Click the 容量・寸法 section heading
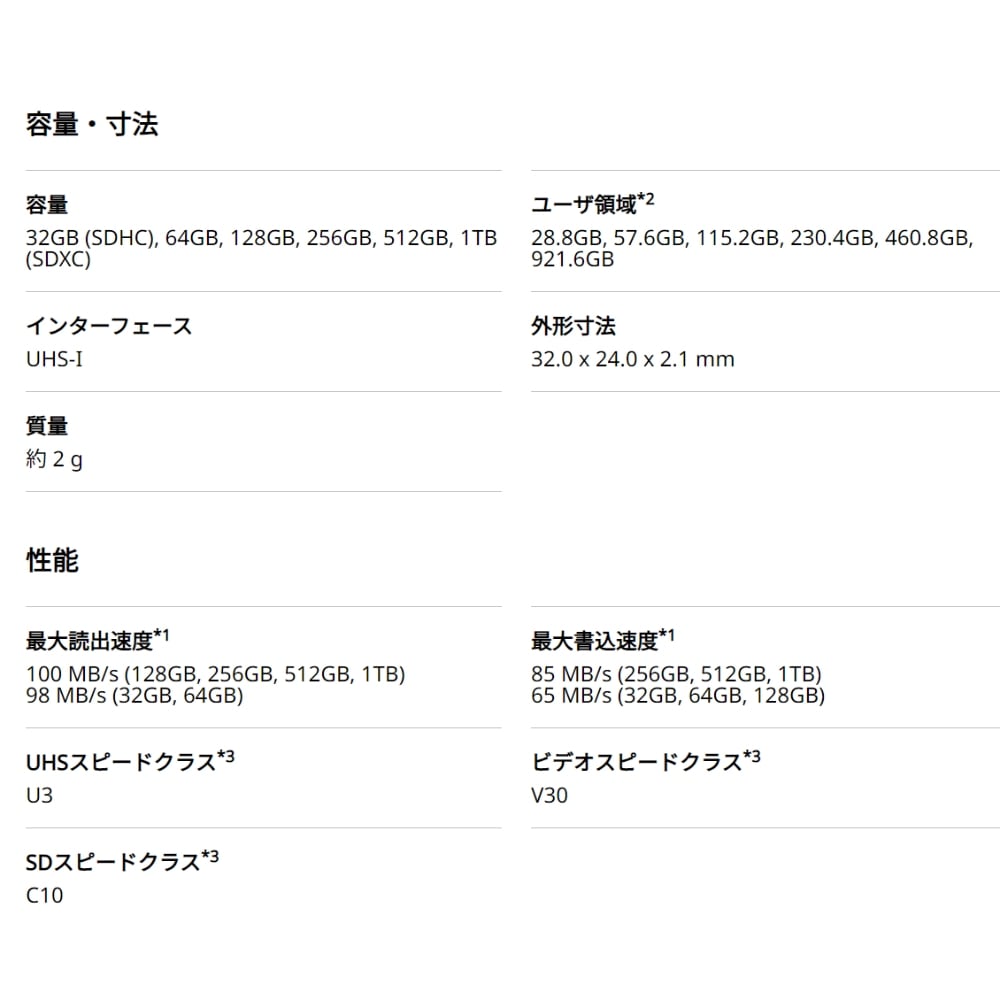This screenshot has width=1000, height=1000. point(92,125)
